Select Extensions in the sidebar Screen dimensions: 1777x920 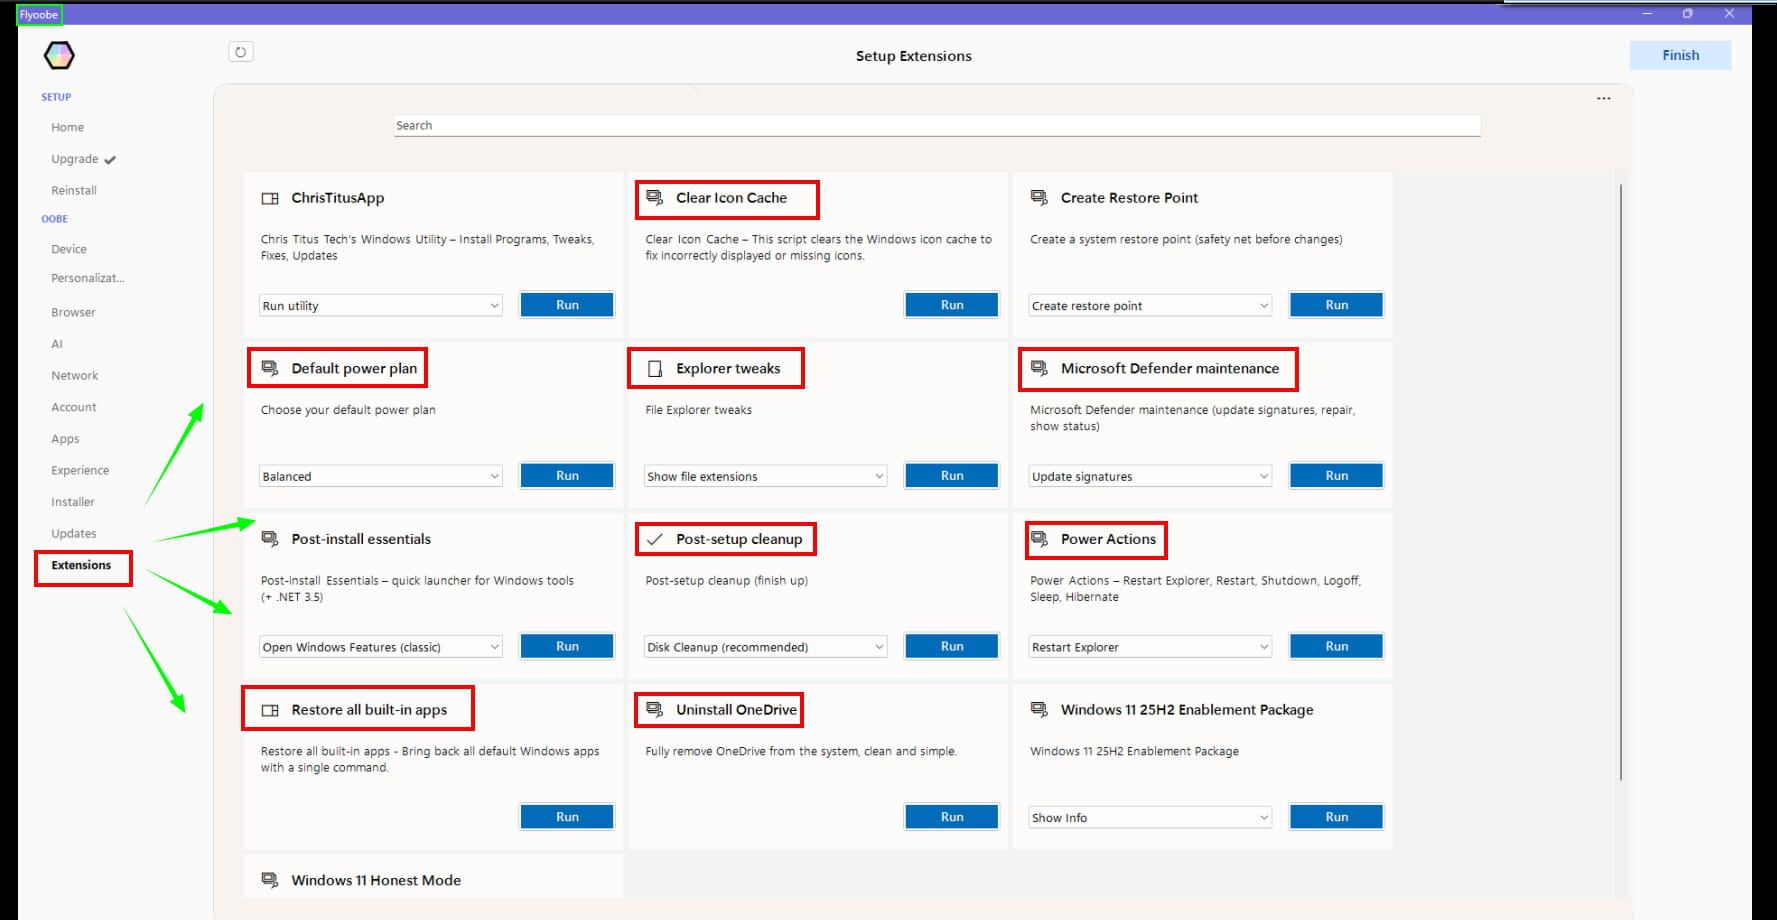pyautogui.click(x=81, y=566)
